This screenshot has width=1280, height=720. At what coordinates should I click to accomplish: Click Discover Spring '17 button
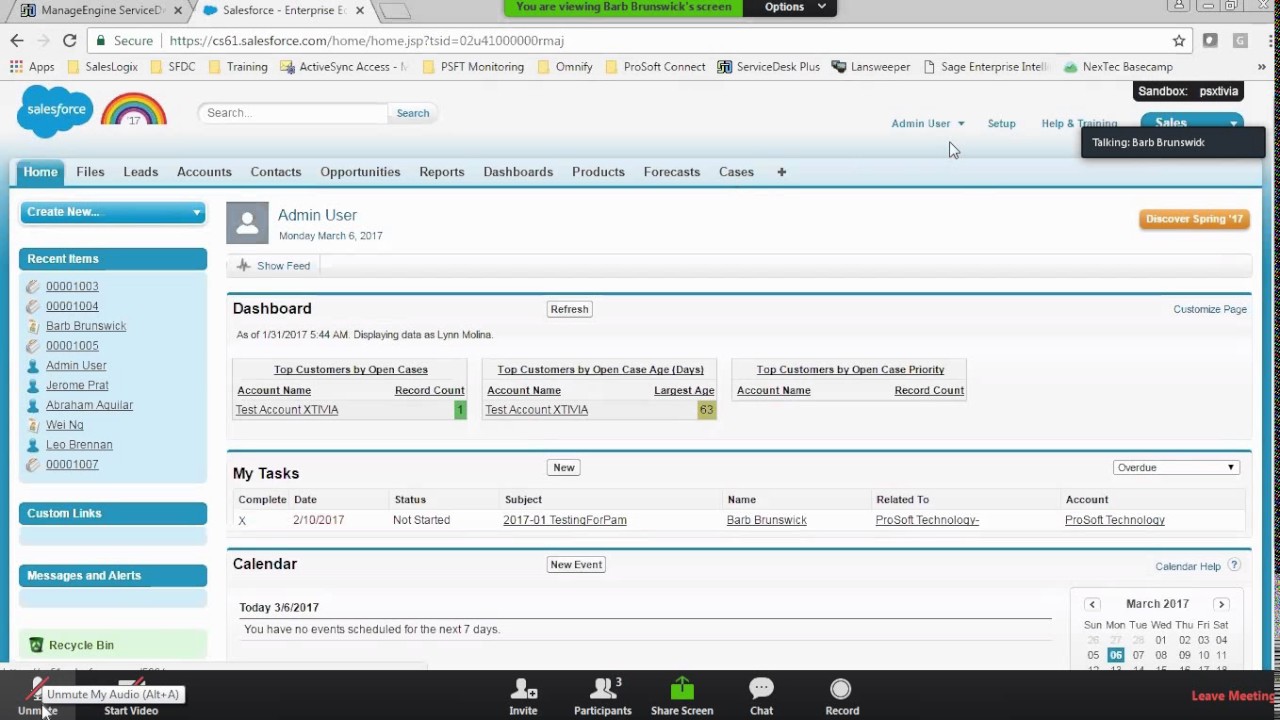tap(1194, 219)
